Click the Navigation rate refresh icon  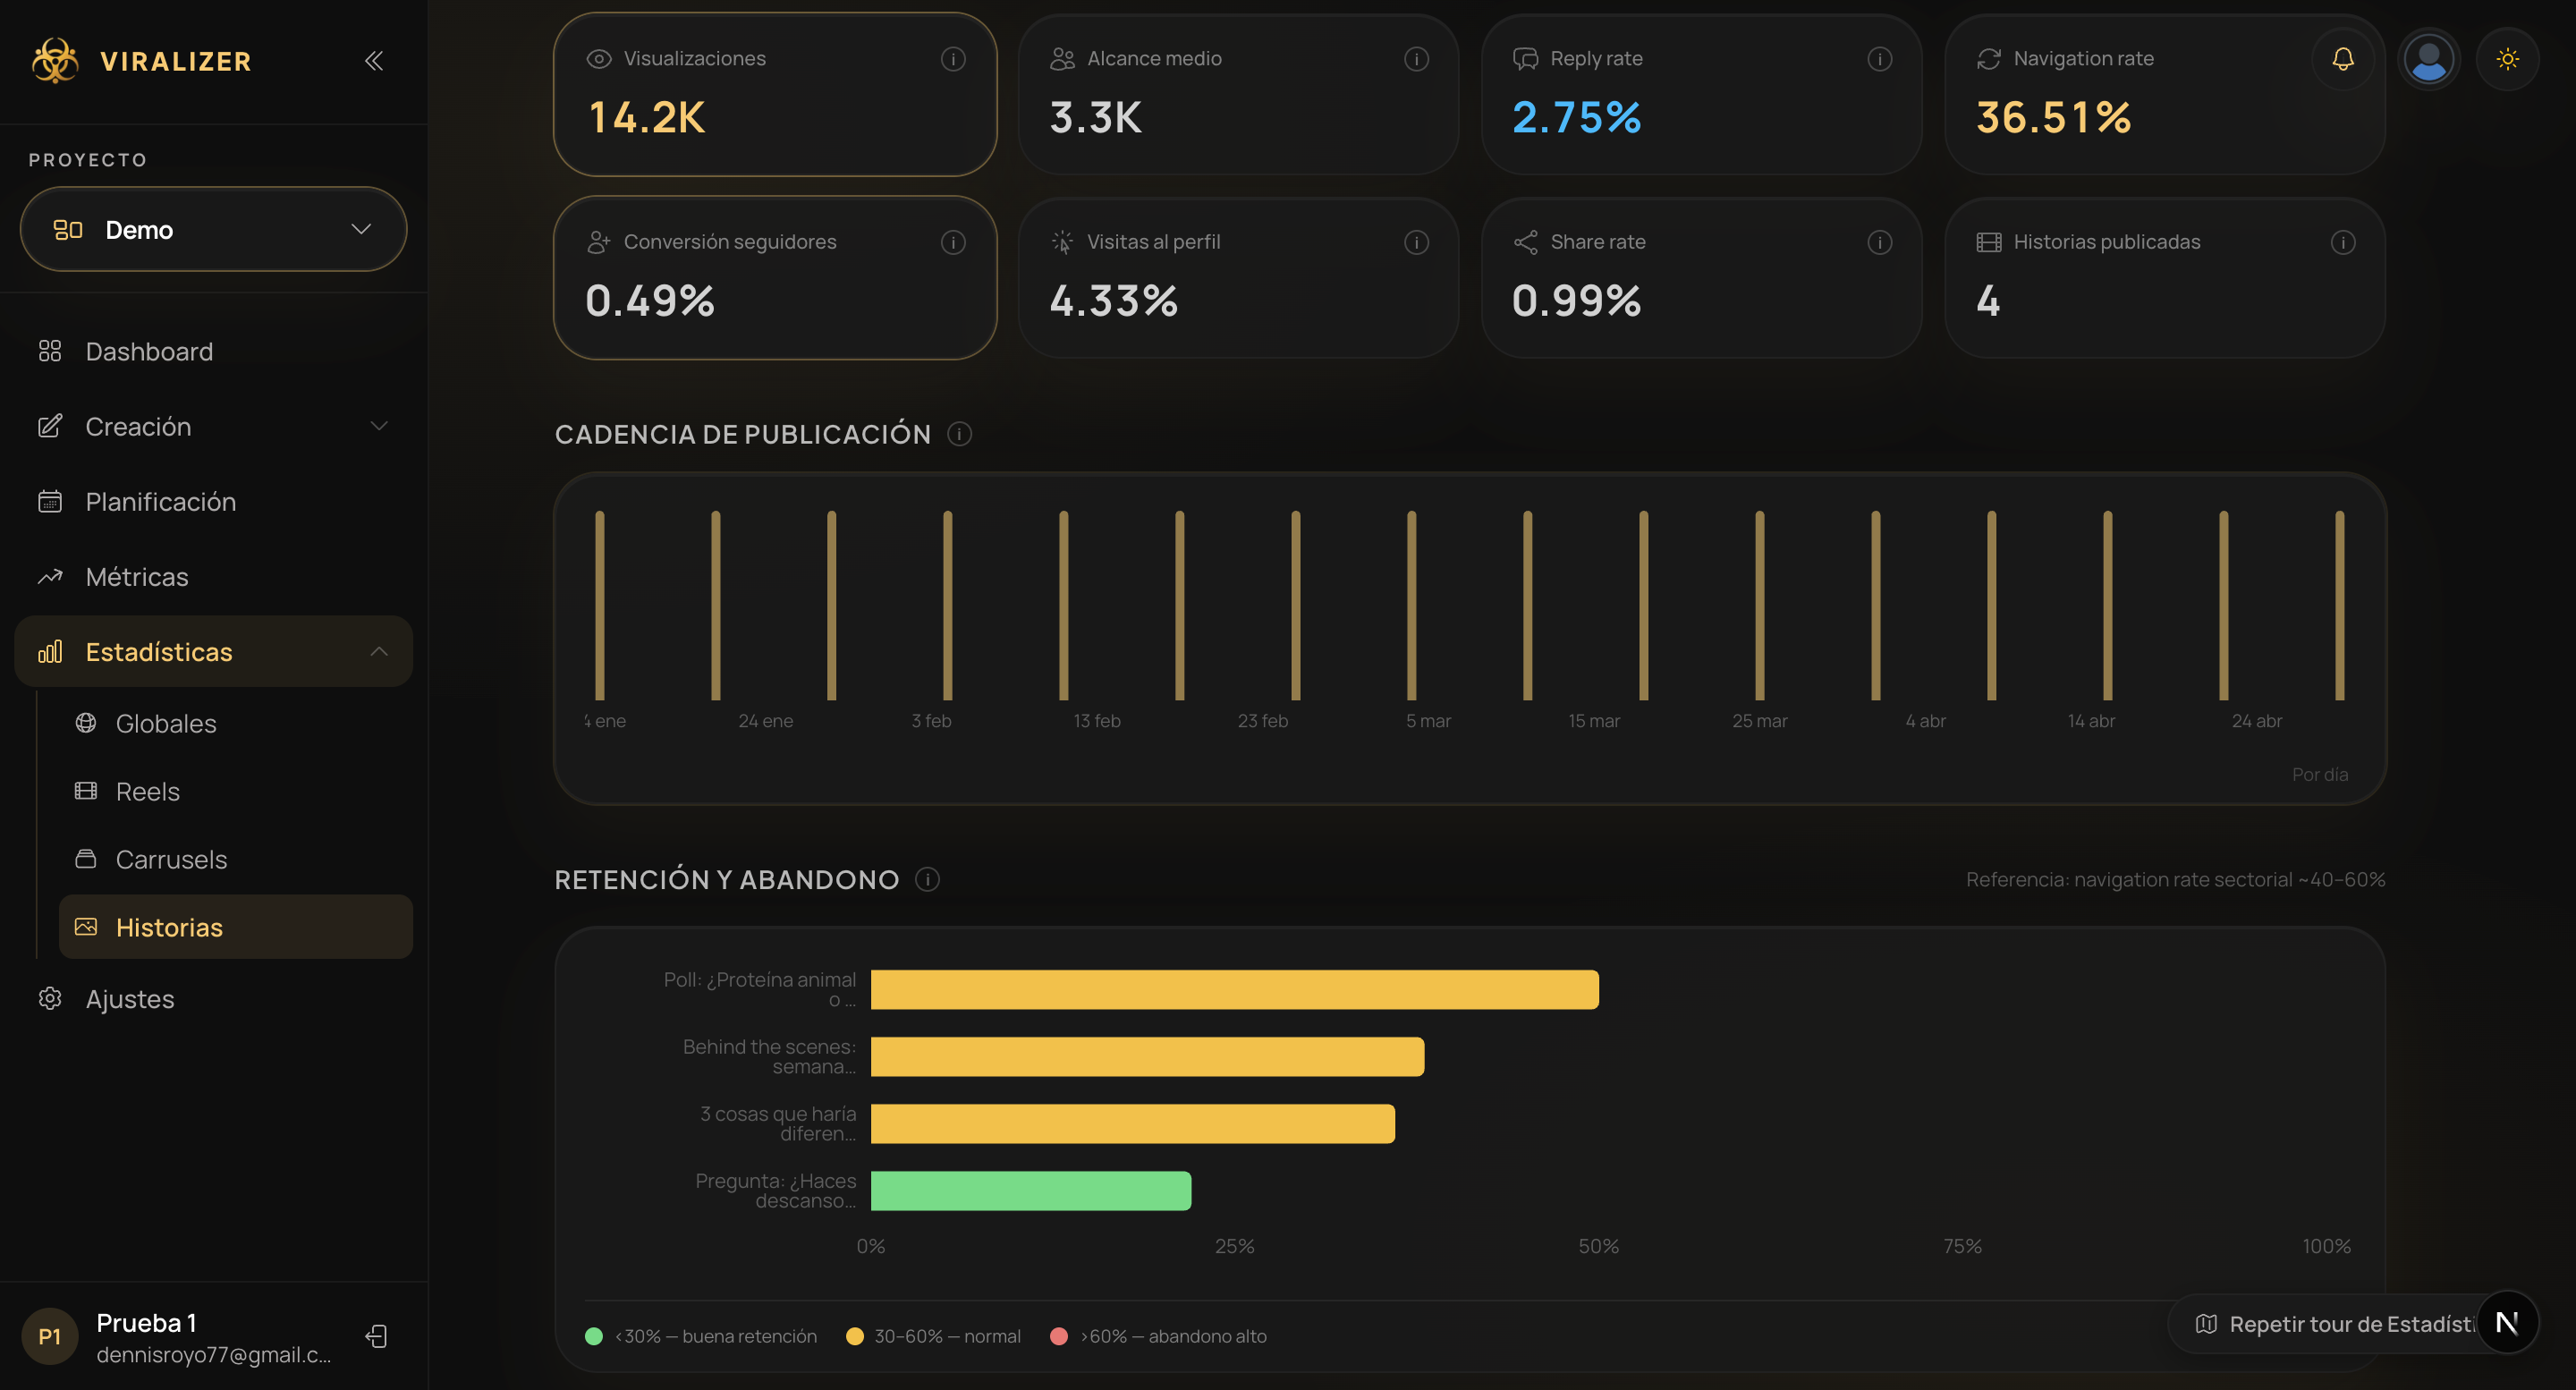(1988, 59)
